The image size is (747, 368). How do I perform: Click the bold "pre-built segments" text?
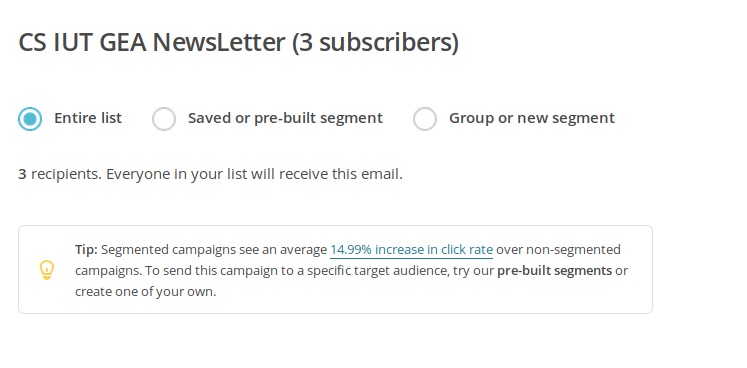[555, 271]
